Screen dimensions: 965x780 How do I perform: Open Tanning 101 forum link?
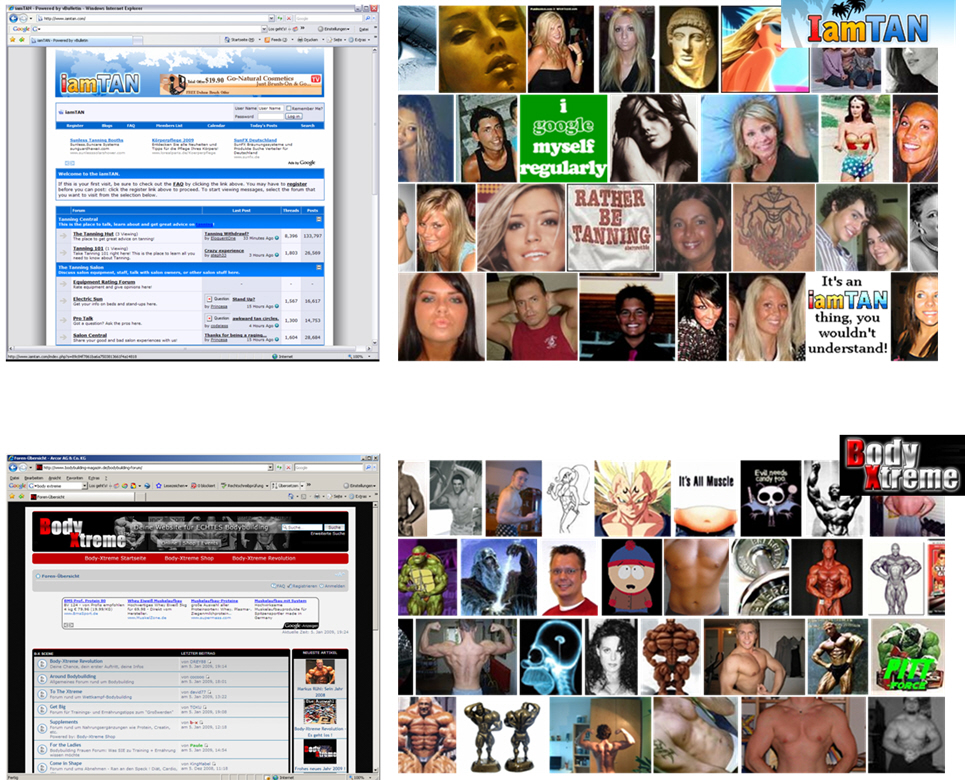point(89,248)
